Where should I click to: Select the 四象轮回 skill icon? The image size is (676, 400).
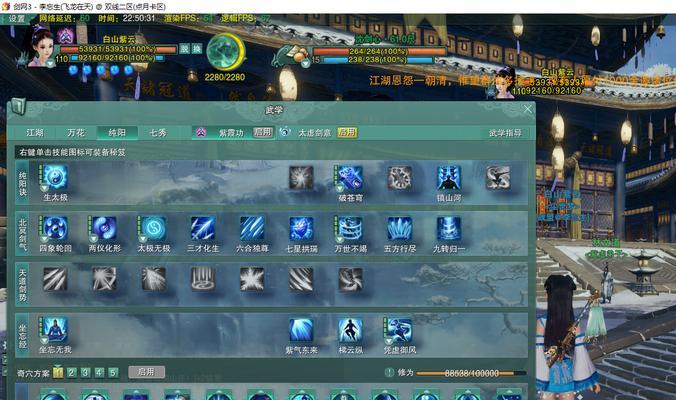(x=55, y=228)
